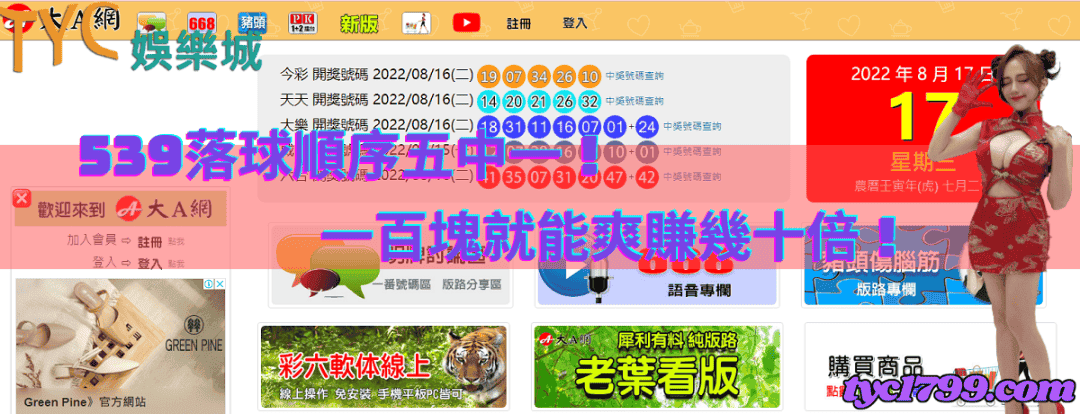Click 登入 link in the welcome sidebar
Screen dimensions: 1080x414
pos(149,263)
